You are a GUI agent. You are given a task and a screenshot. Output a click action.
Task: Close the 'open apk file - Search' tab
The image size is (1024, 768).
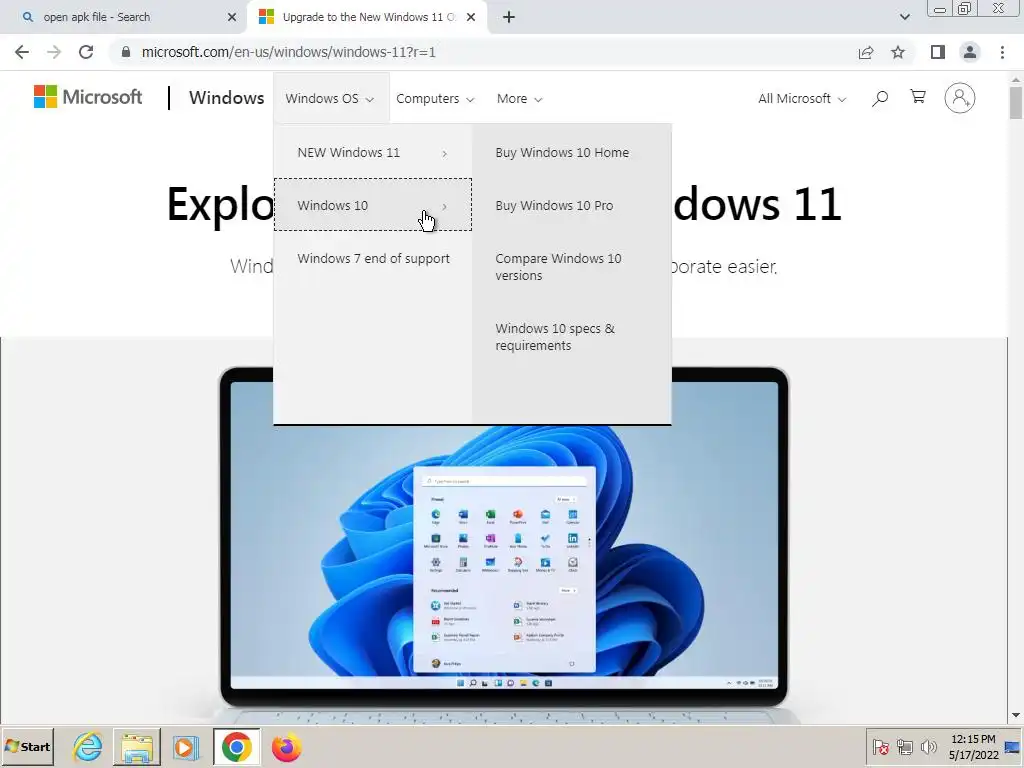click(x=232, y=17)
